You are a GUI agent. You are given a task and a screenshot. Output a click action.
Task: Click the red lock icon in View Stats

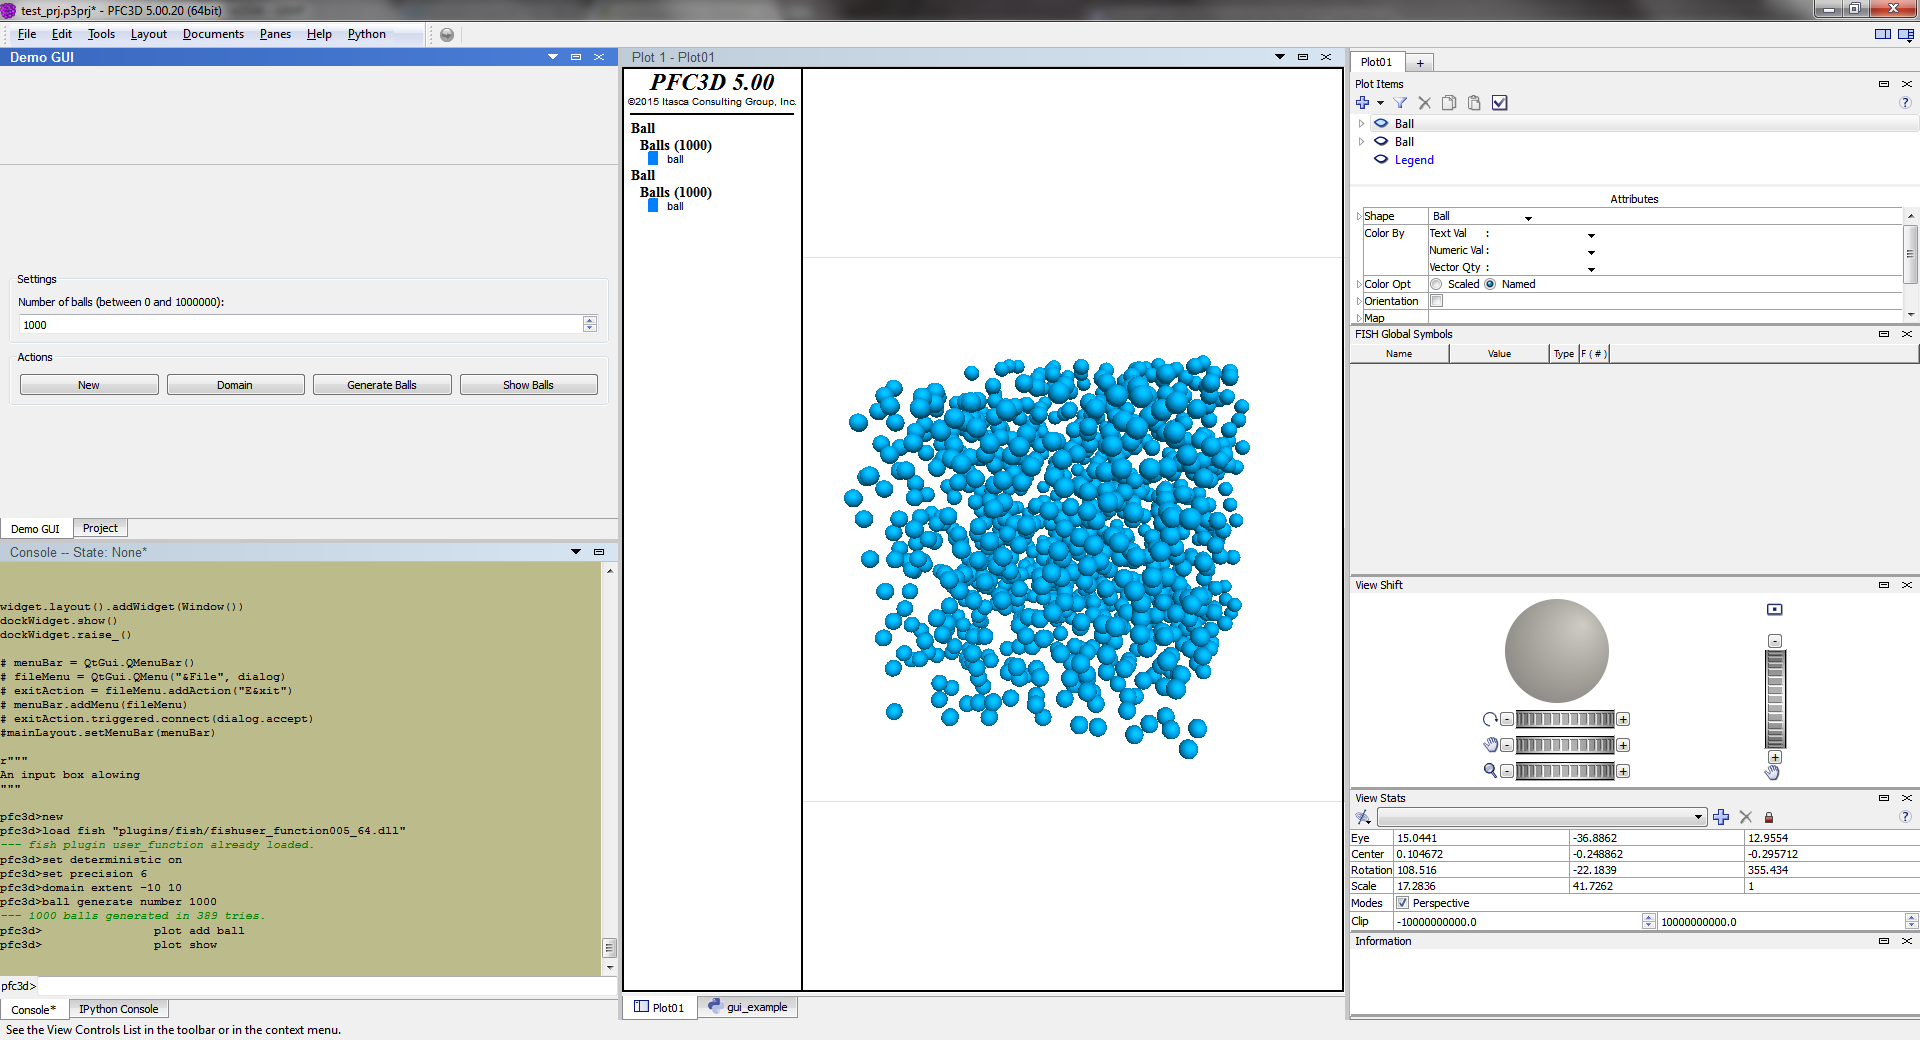(x=1768, y=818)
